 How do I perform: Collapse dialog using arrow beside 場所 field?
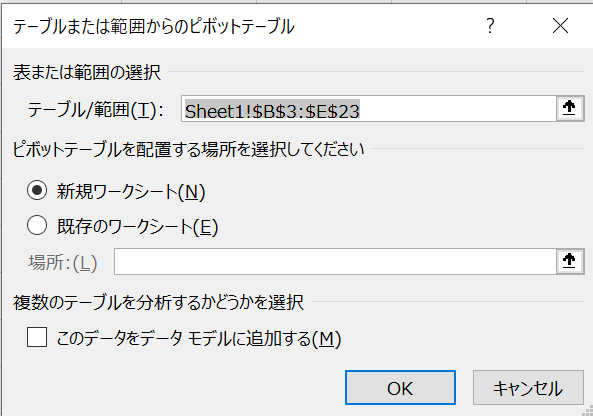[x=569, y=261]
